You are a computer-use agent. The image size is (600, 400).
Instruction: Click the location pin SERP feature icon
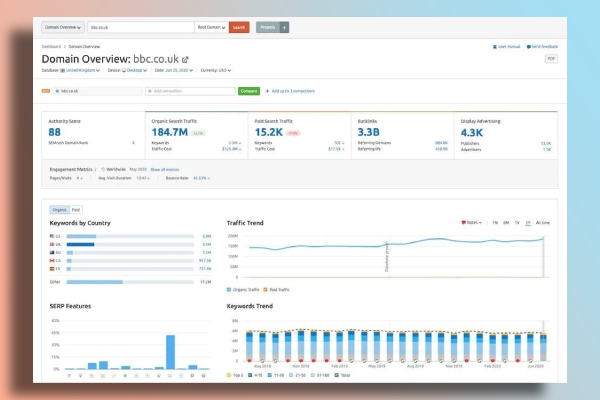pyautogui.click(x=80, y=376)
